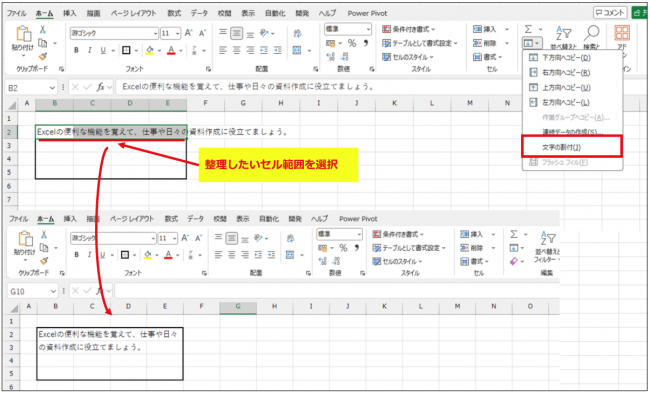The image size is (650, 393).
Task: Click add-ins (アドイン) icon in upper ribbon
Action: pyautogui.click(x=622, y=32)
